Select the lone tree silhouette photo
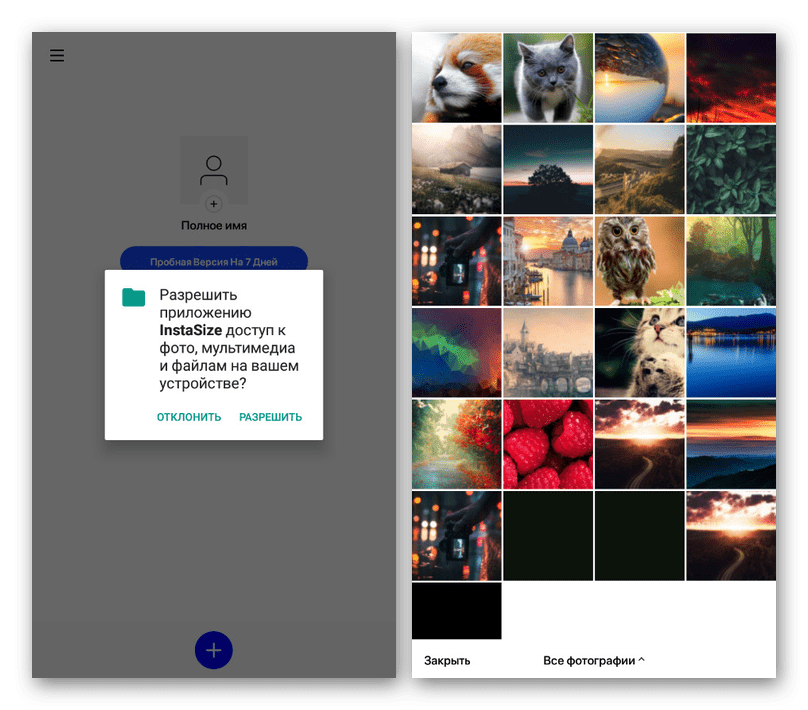 [x=548, y=170]
